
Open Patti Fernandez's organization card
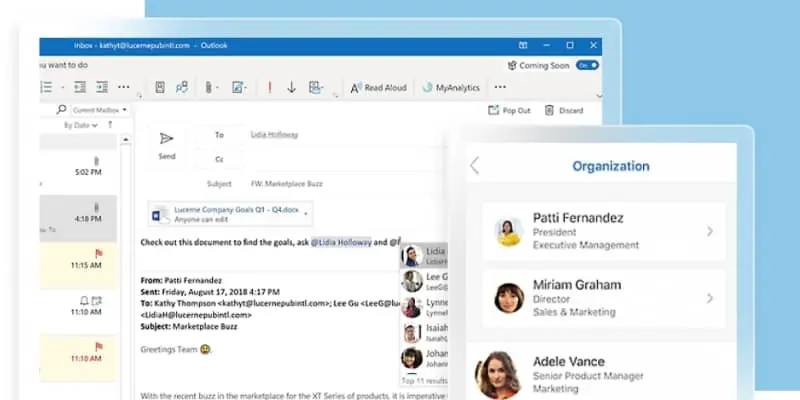point(604,232)
